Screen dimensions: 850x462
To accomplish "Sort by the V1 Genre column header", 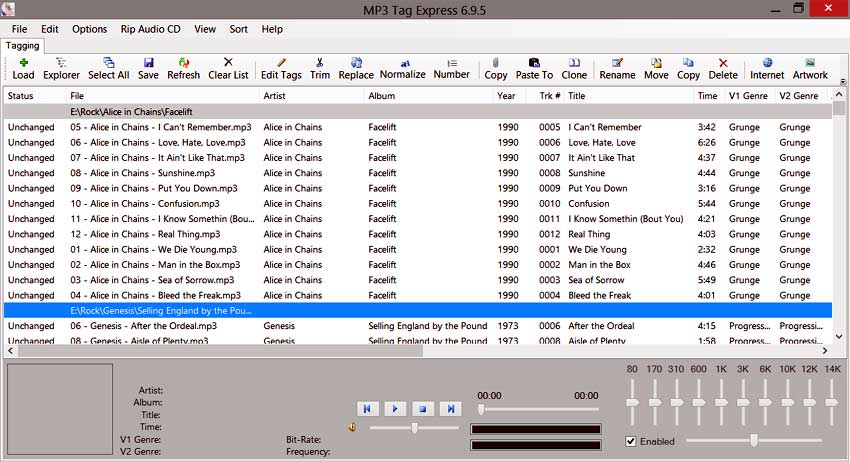I will click(x=748, y=96).
